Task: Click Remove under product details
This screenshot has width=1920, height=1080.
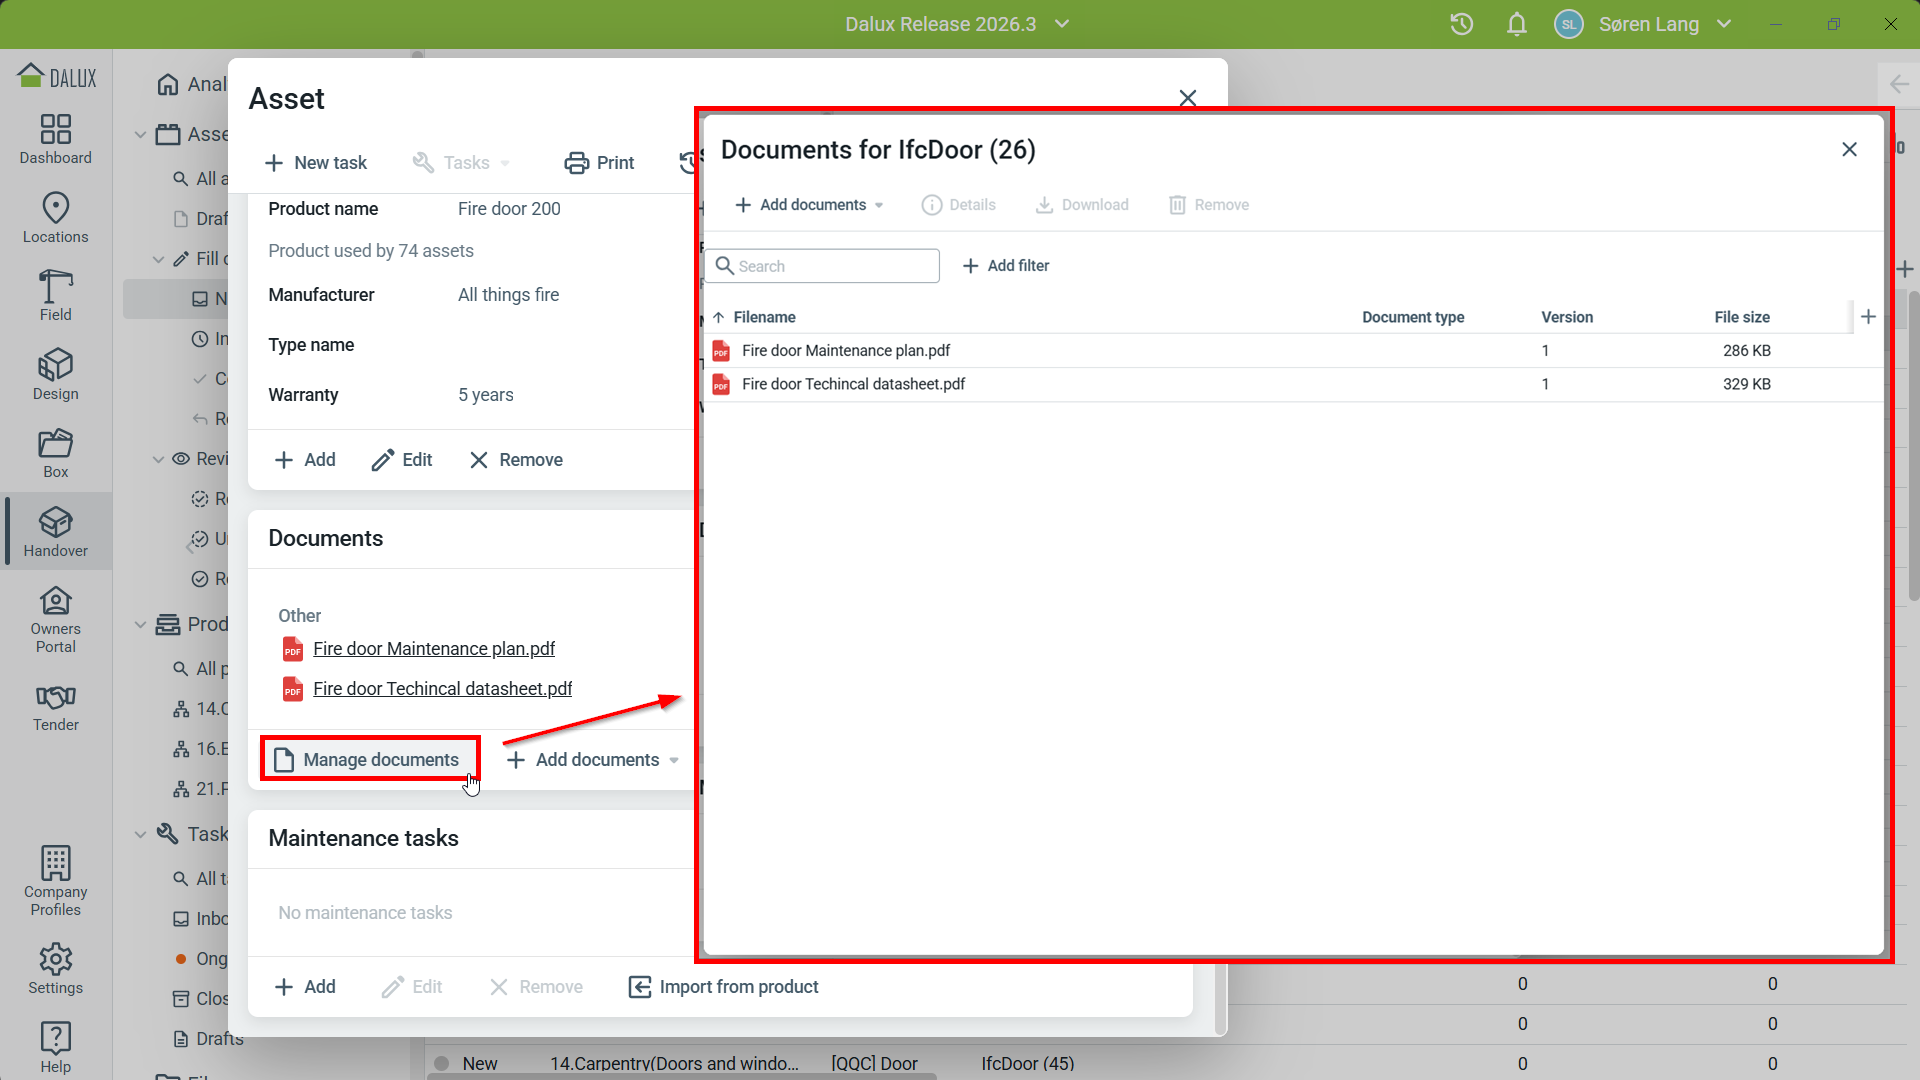Action: click(516, 460)
